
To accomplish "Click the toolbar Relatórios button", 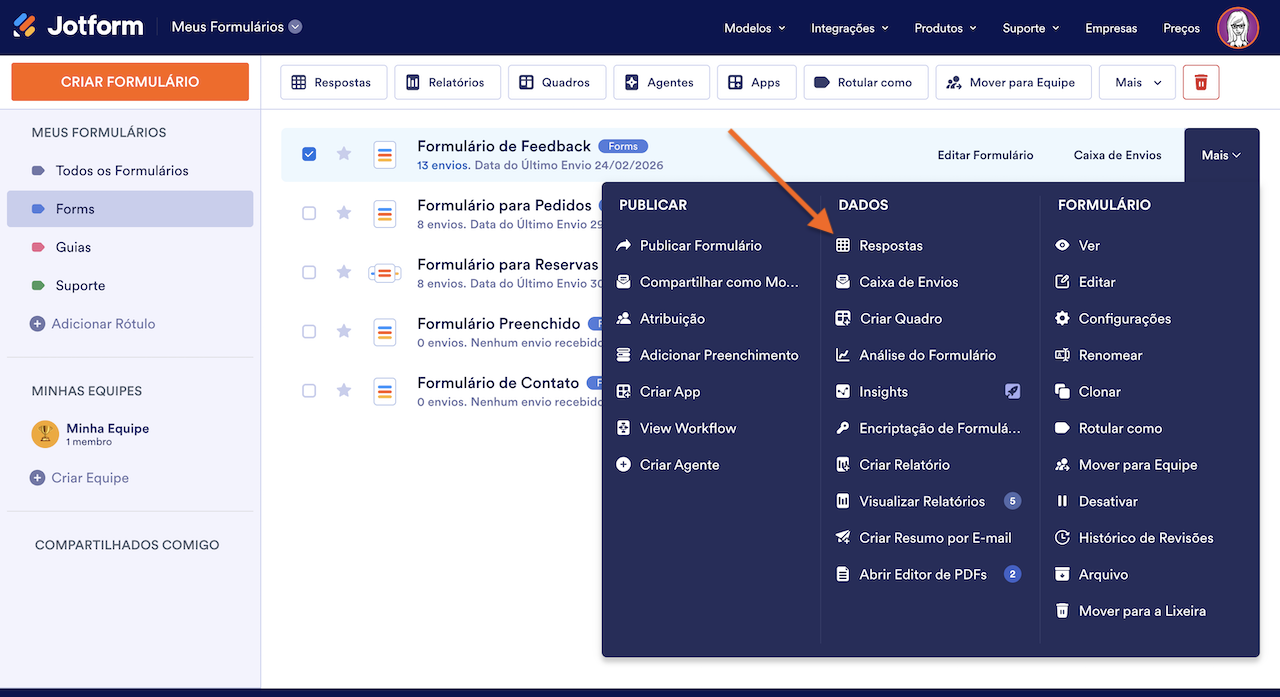I will click(x=447, y=82).
